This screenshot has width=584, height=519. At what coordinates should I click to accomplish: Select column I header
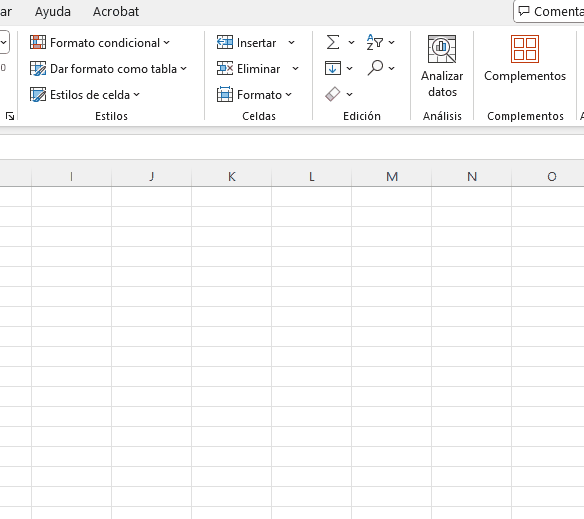coord(72,177)
